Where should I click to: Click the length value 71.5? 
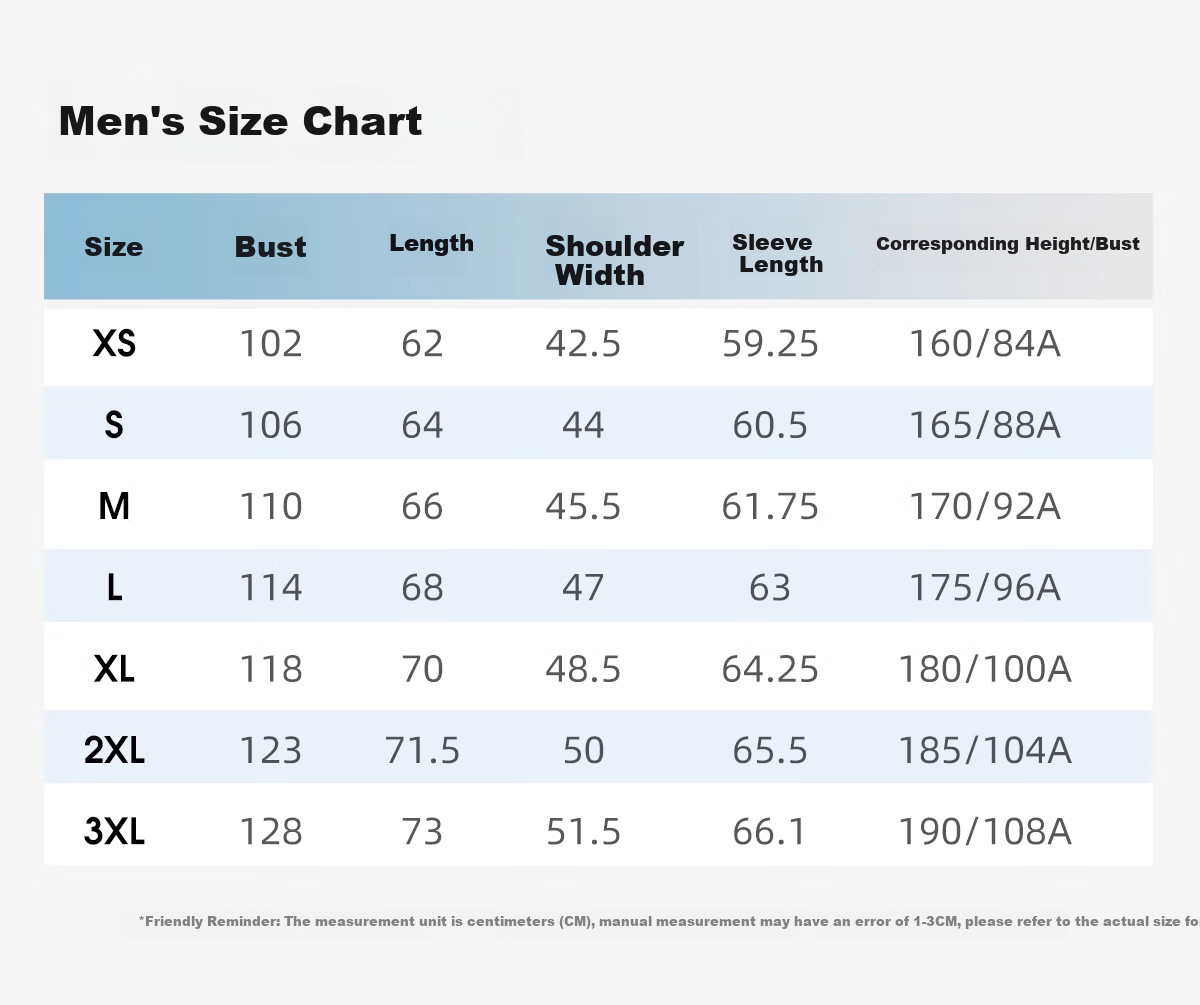(422, 750)
